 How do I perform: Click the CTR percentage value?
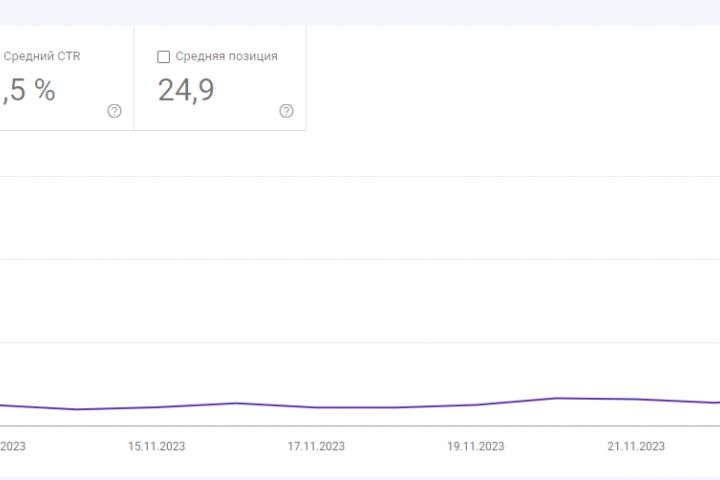click(x=28, y=90)
